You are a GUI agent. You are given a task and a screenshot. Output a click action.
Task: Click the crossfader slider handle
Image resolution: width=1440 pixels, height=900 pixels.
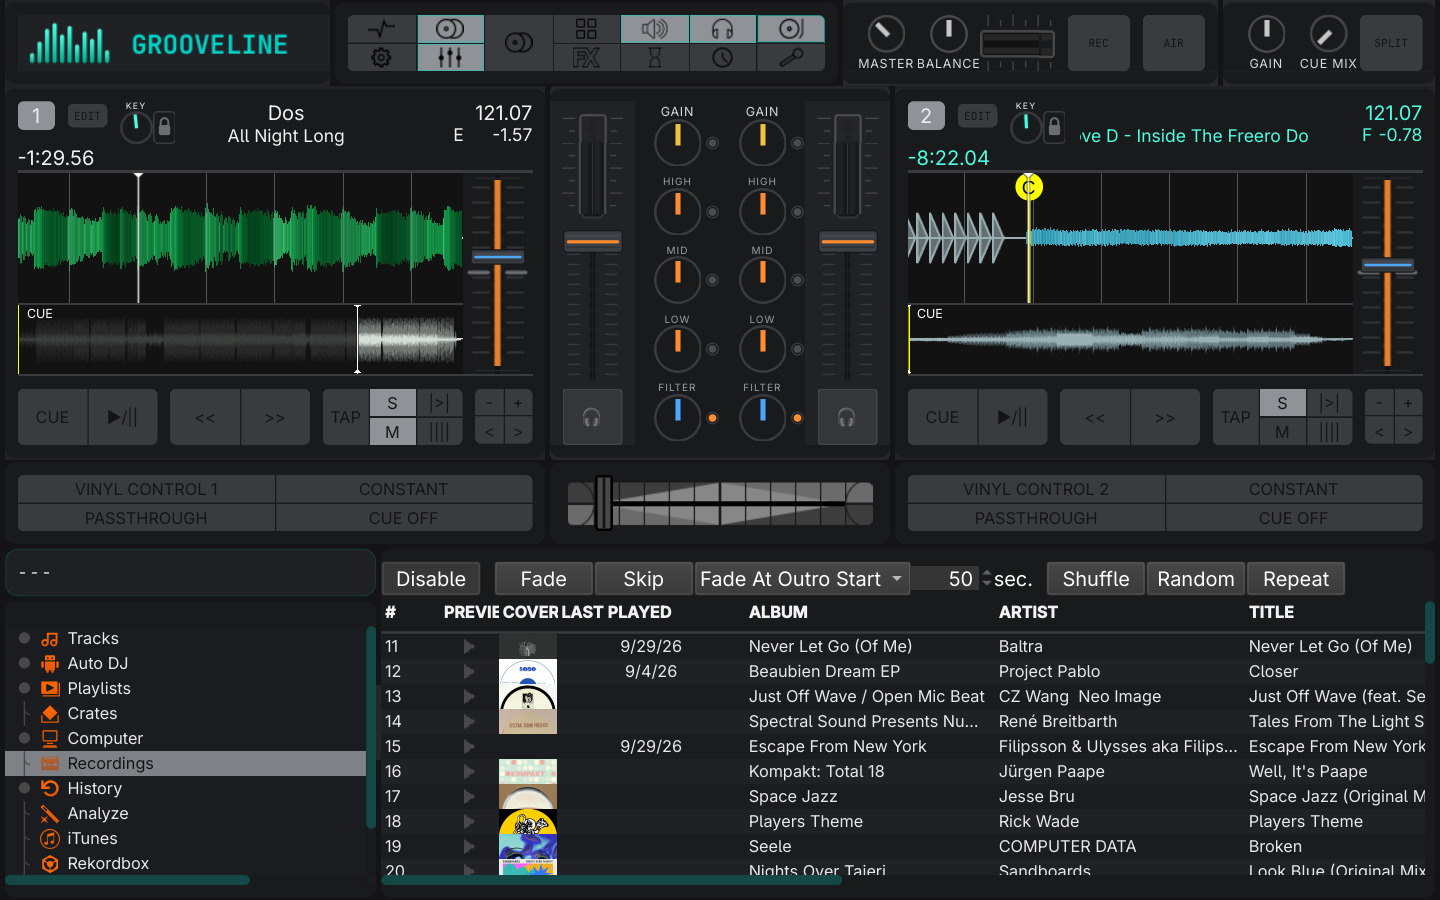coord(604,503)
